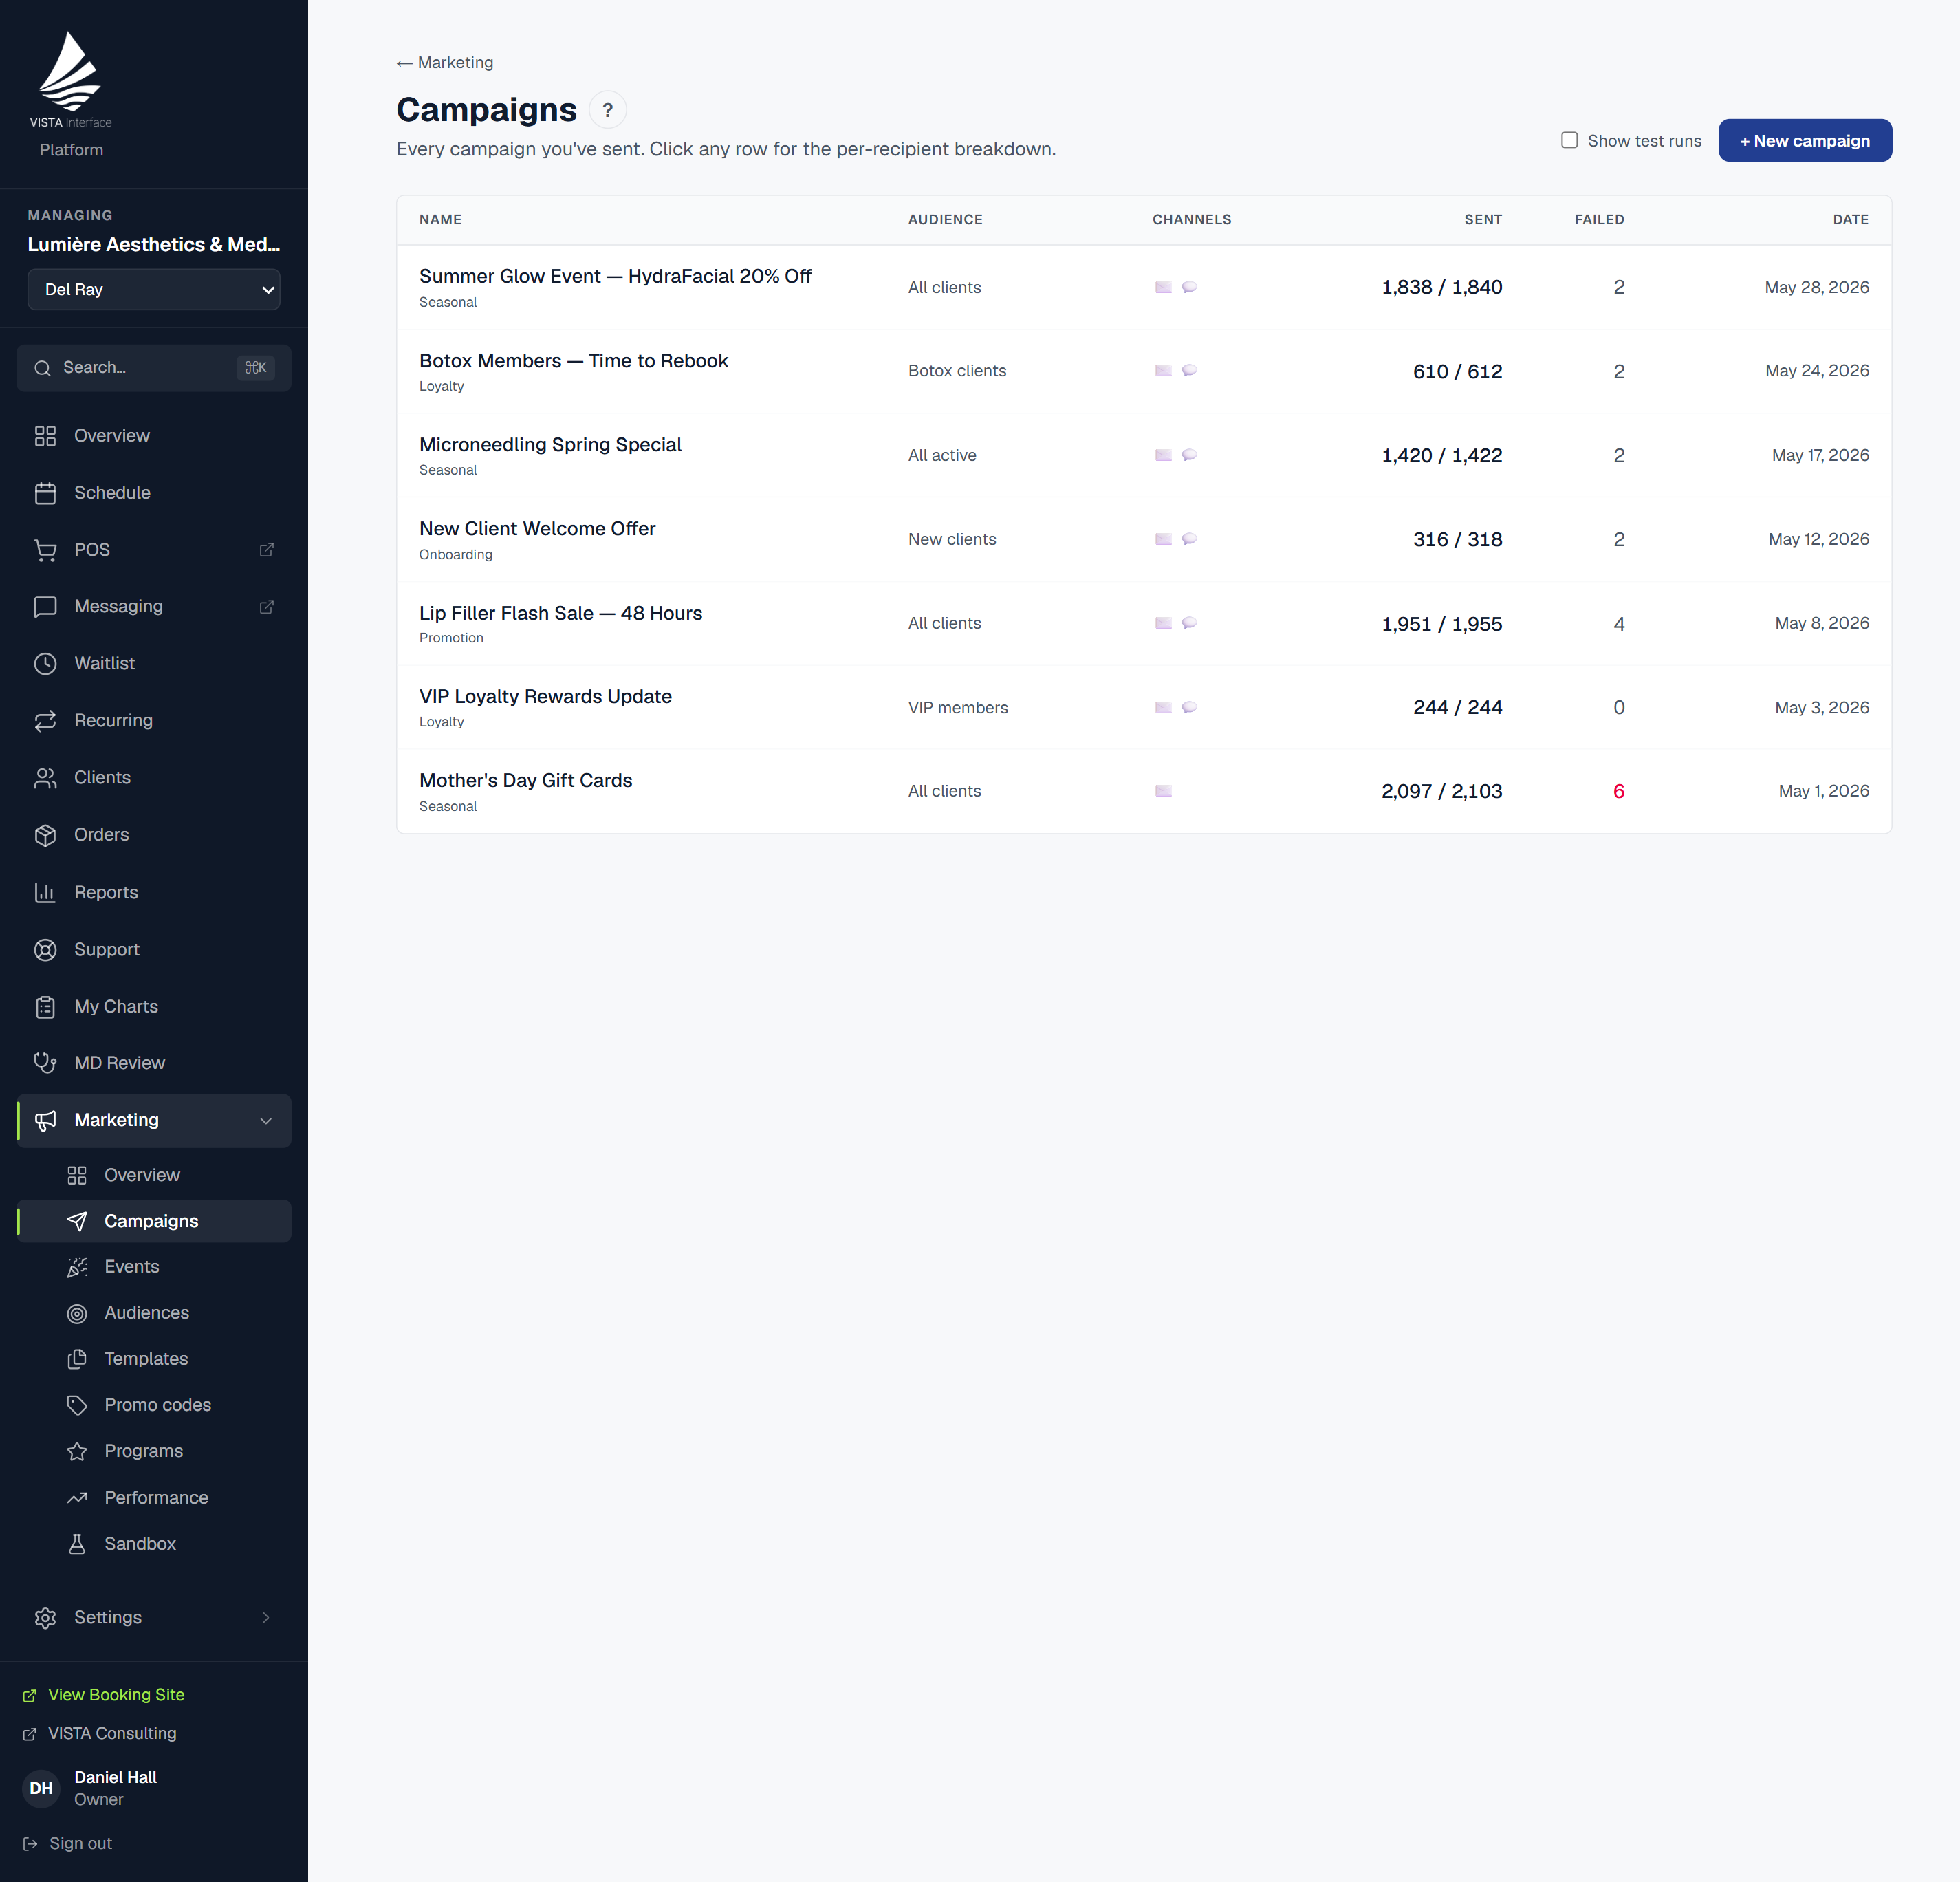The width and height of the screenshot is (1960, 1882).
Task: Open the Promo codes submenu item
Action: (x=154, y=1405)
